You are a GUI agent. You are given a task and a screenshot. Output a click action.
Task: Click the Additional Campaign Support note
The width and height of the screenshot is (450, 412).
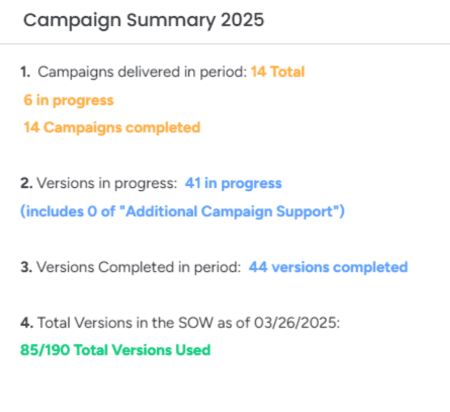182,212
